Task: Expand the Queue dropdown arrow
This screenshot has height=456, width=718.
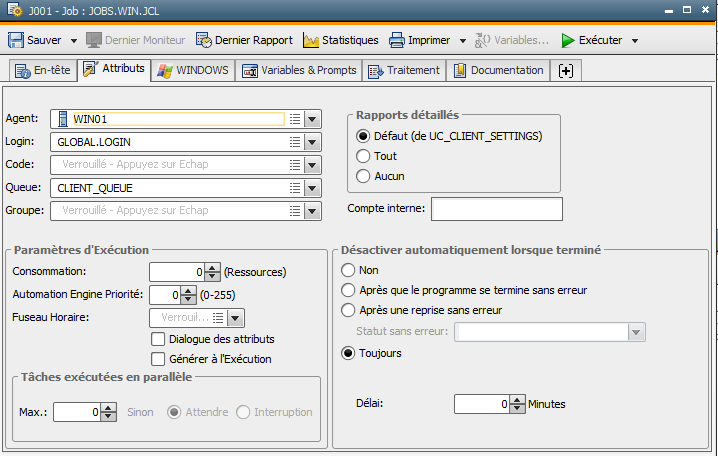Action: pos(312,188)
